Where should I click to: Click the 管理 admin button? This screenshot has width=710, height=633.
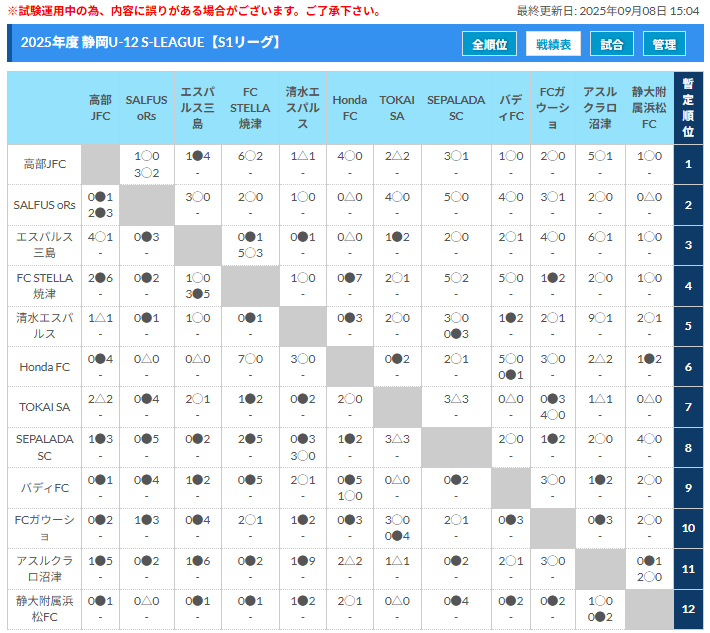pyautogui.click(x=664, y=44)
